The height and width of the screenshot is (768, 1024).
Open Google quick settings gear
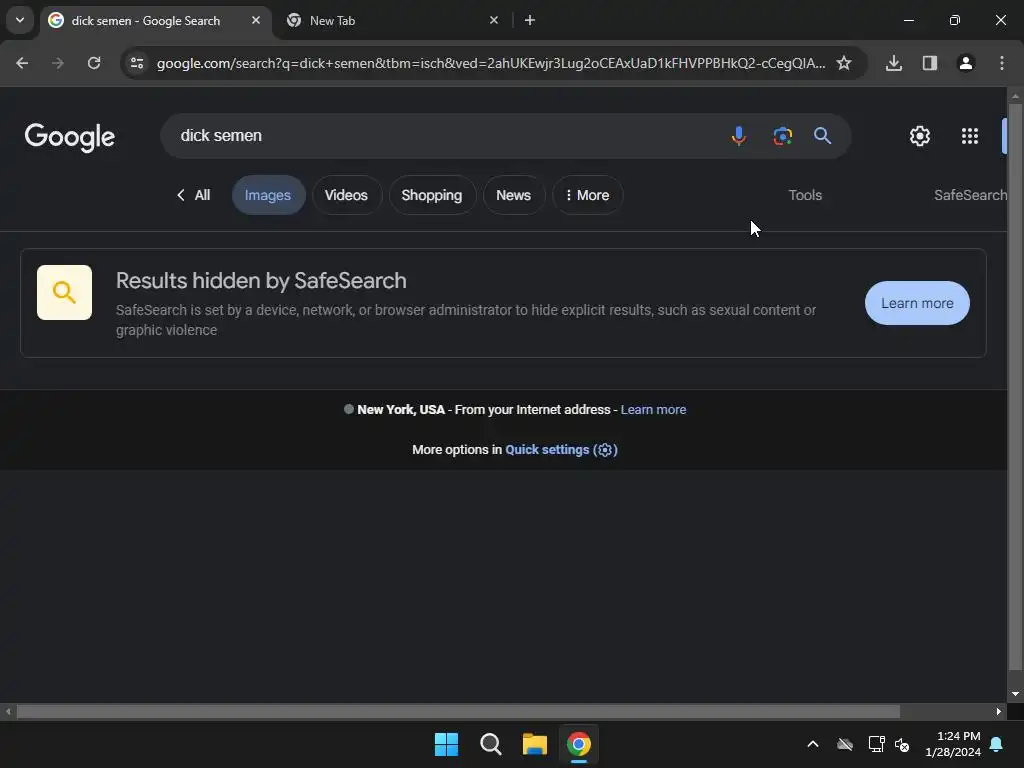(920, 136)
